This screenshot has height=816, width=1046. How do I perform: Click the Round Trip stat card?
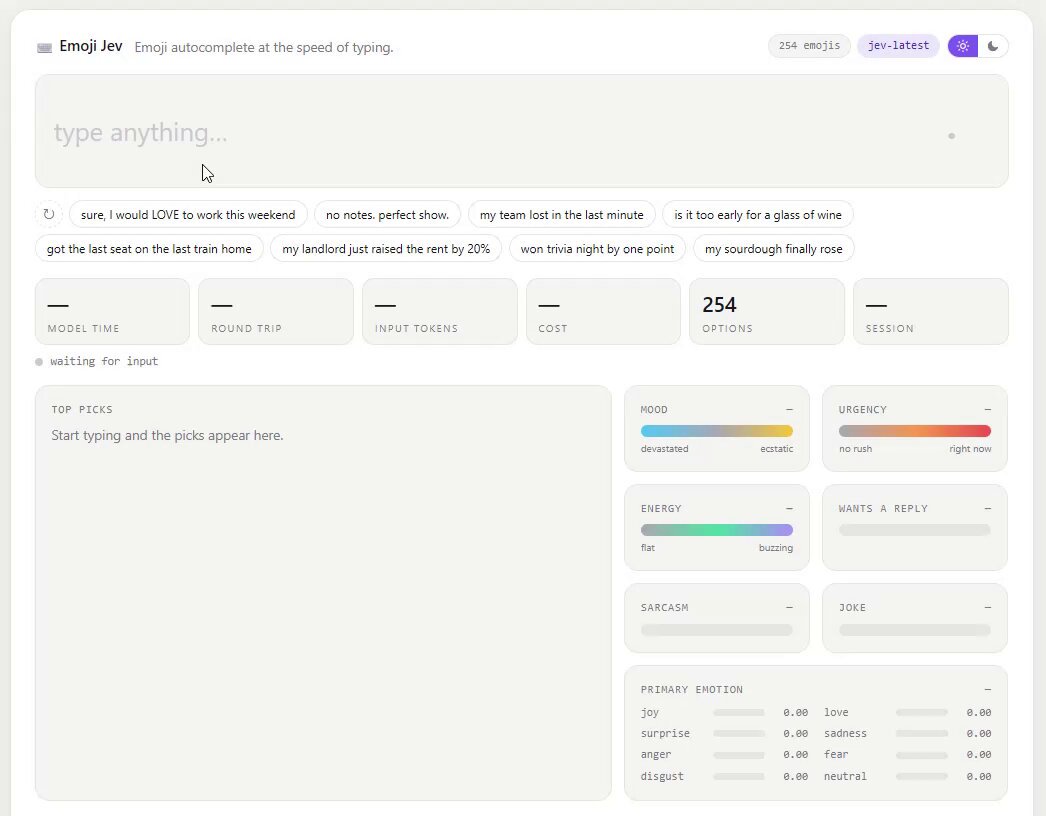(x=276, y=312)
